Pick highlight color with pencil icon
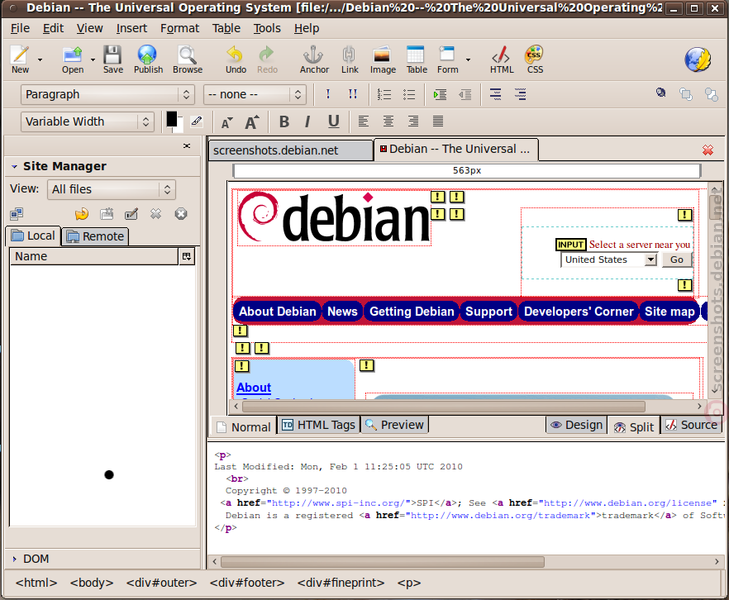The image size is (729, 600). click(x=197, y=121)
